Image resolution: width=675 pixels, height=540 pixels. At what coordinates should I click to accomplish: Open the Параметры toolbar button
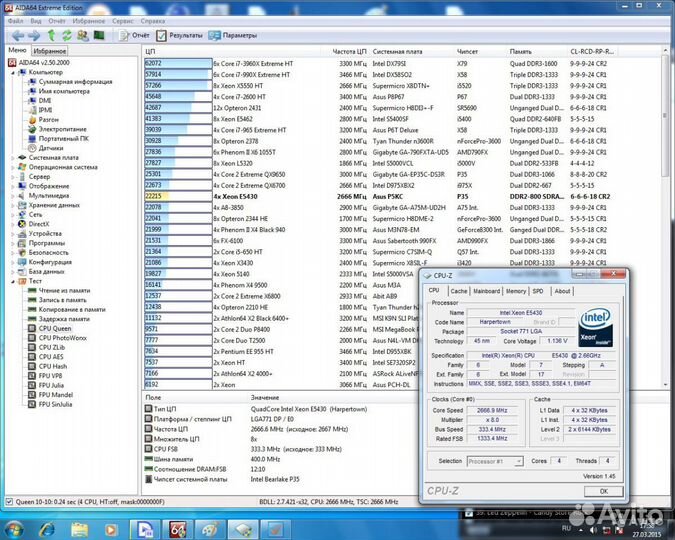pyautogui.click(x=233, y=35)
